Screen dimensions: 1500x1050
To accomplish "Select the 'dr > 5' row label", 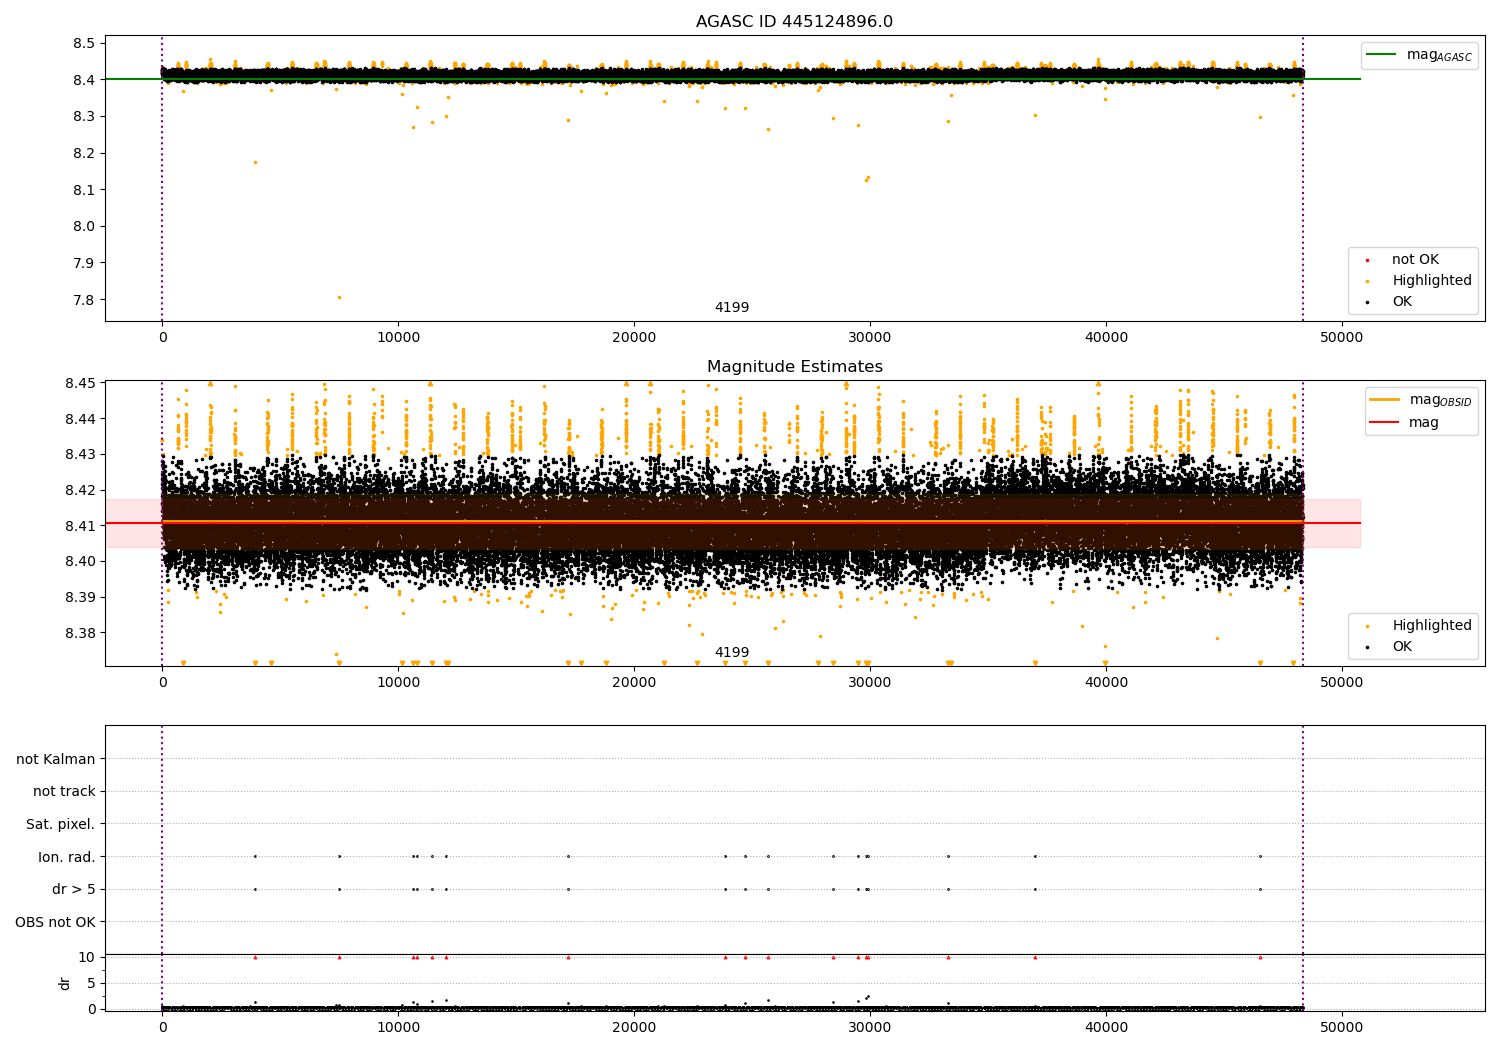I will [73, 889].
